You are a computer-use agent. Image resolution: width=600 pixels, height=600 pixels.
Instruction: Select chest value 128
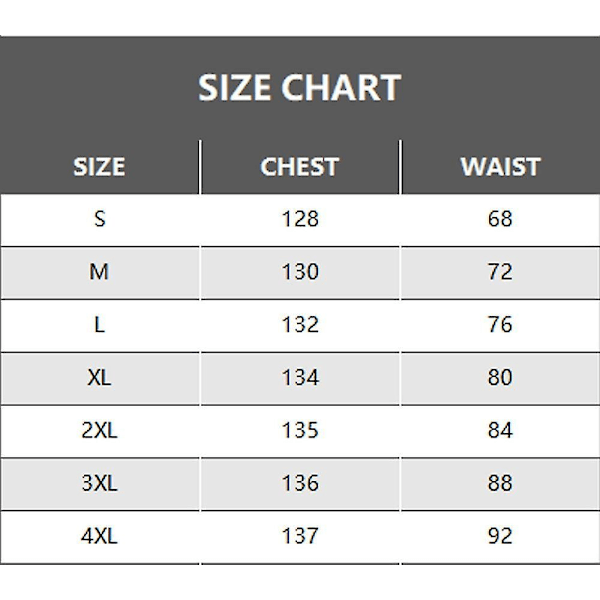tap(300, 219)
